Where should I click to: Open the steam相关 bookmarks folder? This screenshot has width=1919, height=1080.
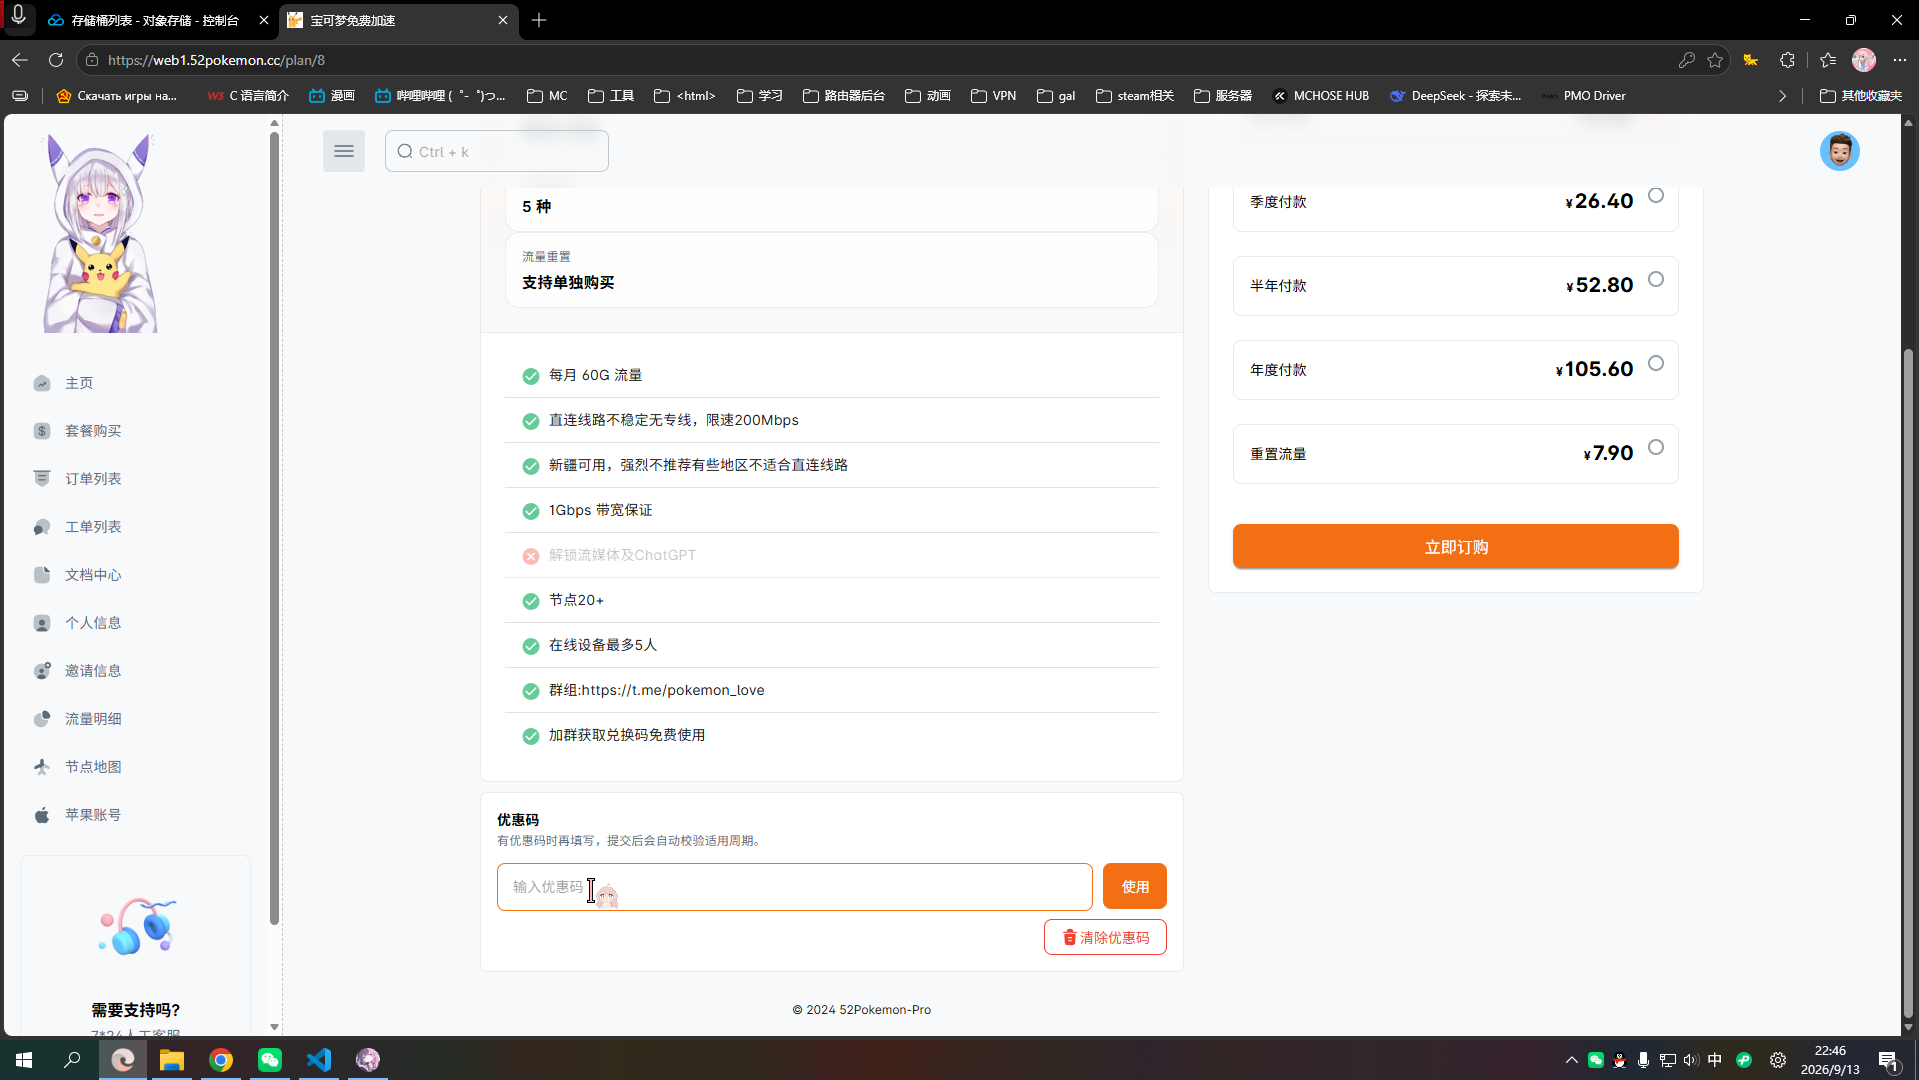[1134, 96]
